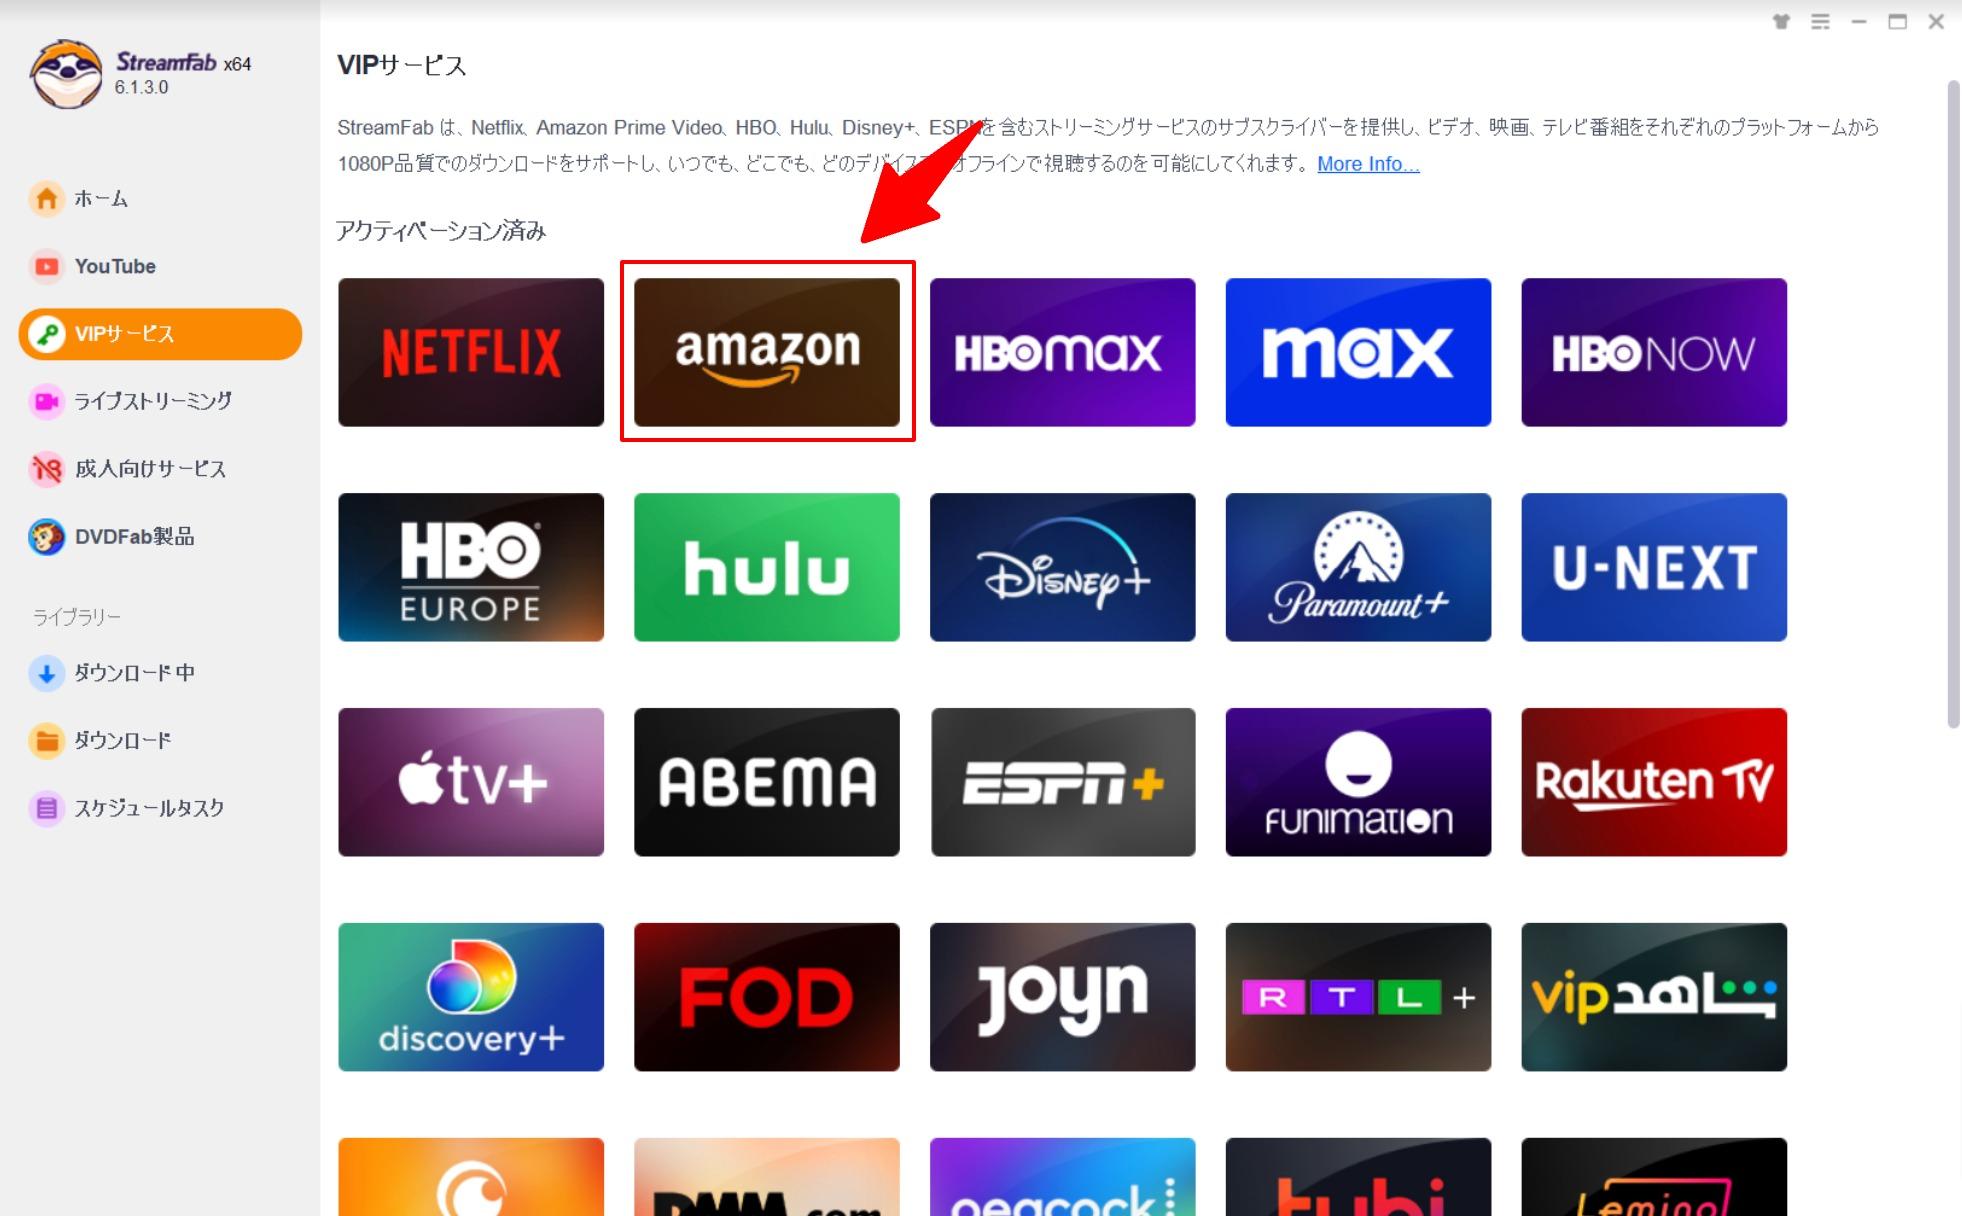Open the HBO Europe tile
Screen dimensions: 1962x1216
(471, 567)
